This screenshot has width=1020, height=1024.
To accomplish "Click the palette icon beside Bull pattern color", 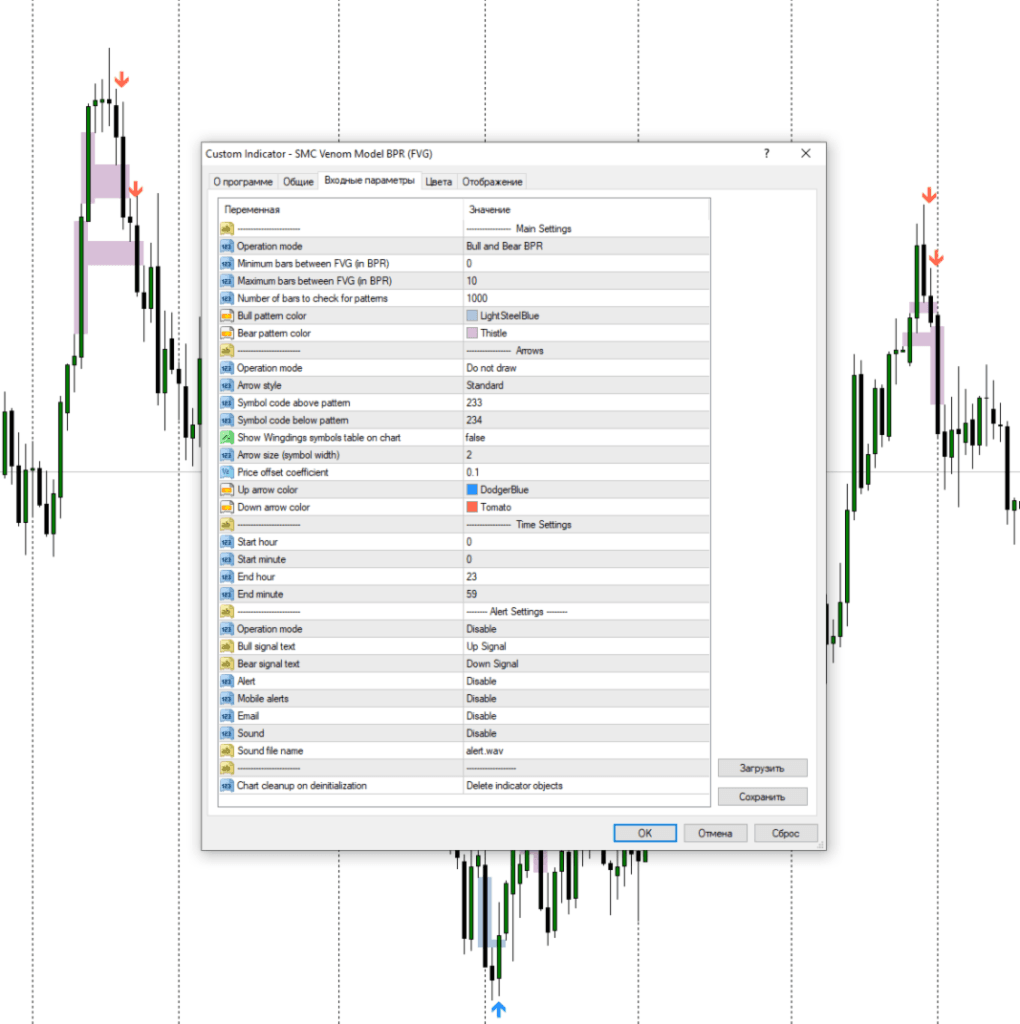I will pyautogui.click(x=227, y=315).
